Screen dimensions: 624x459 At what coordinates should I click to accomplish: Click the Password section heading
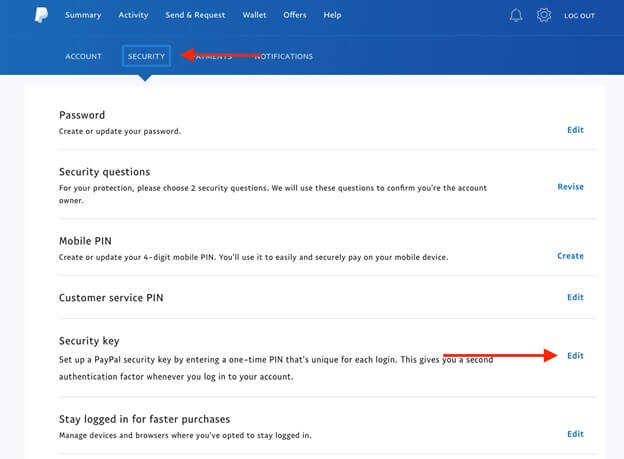point(82,115)
